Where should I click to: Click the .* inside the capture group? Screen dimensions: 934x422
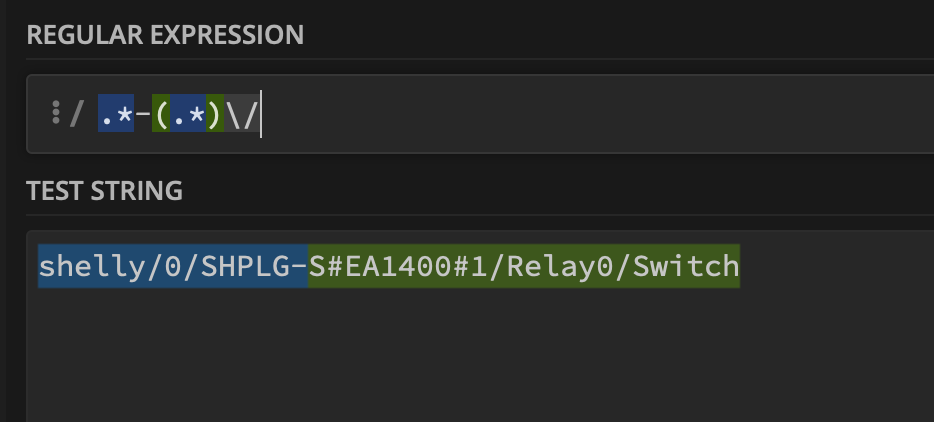tap(187, 116)
